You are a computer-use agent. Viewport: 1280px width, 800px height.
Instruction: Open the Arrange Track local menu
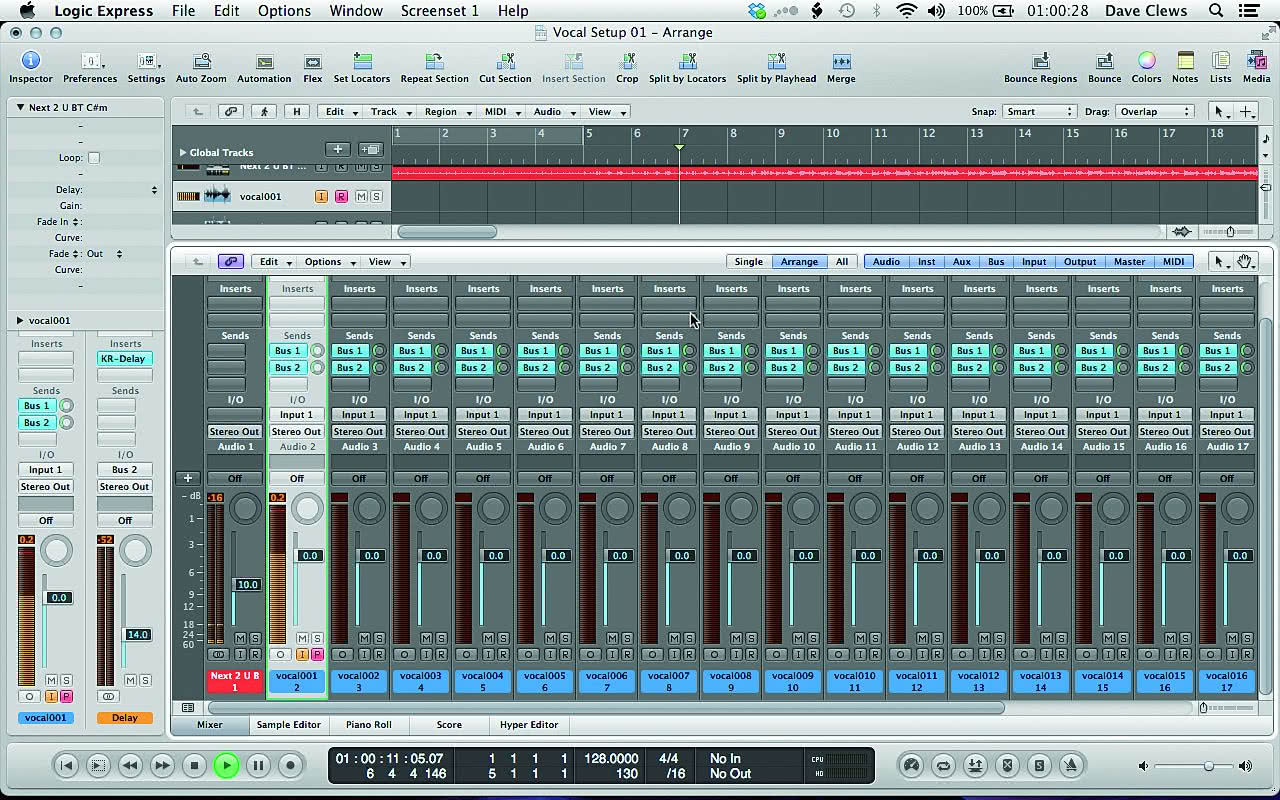click(388, 112)
